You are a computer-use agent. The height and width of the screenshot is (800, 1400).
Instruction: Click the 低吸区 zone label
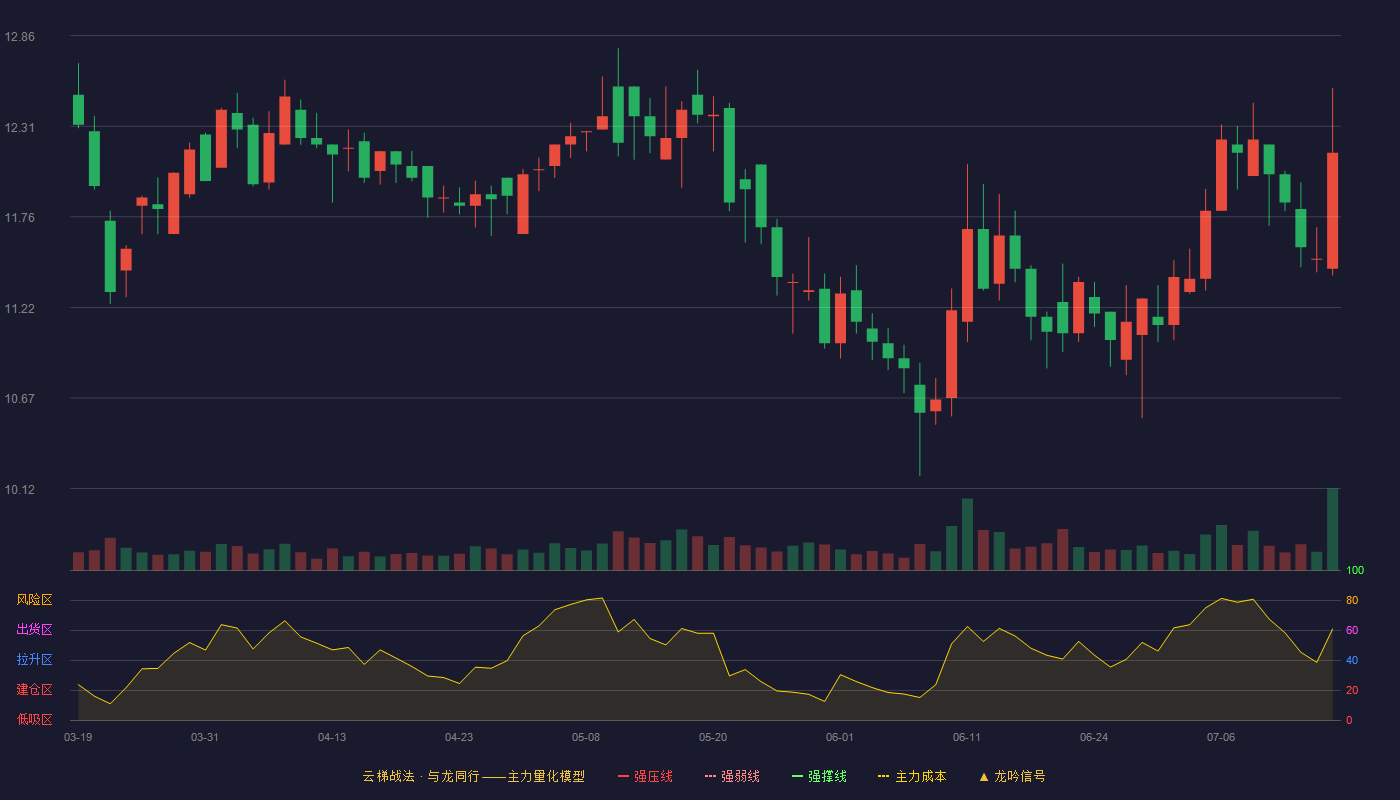(34, 719)
